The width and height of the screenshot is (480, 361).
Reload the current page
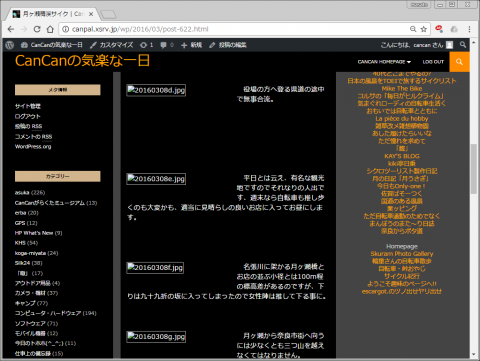coord(37,29)
